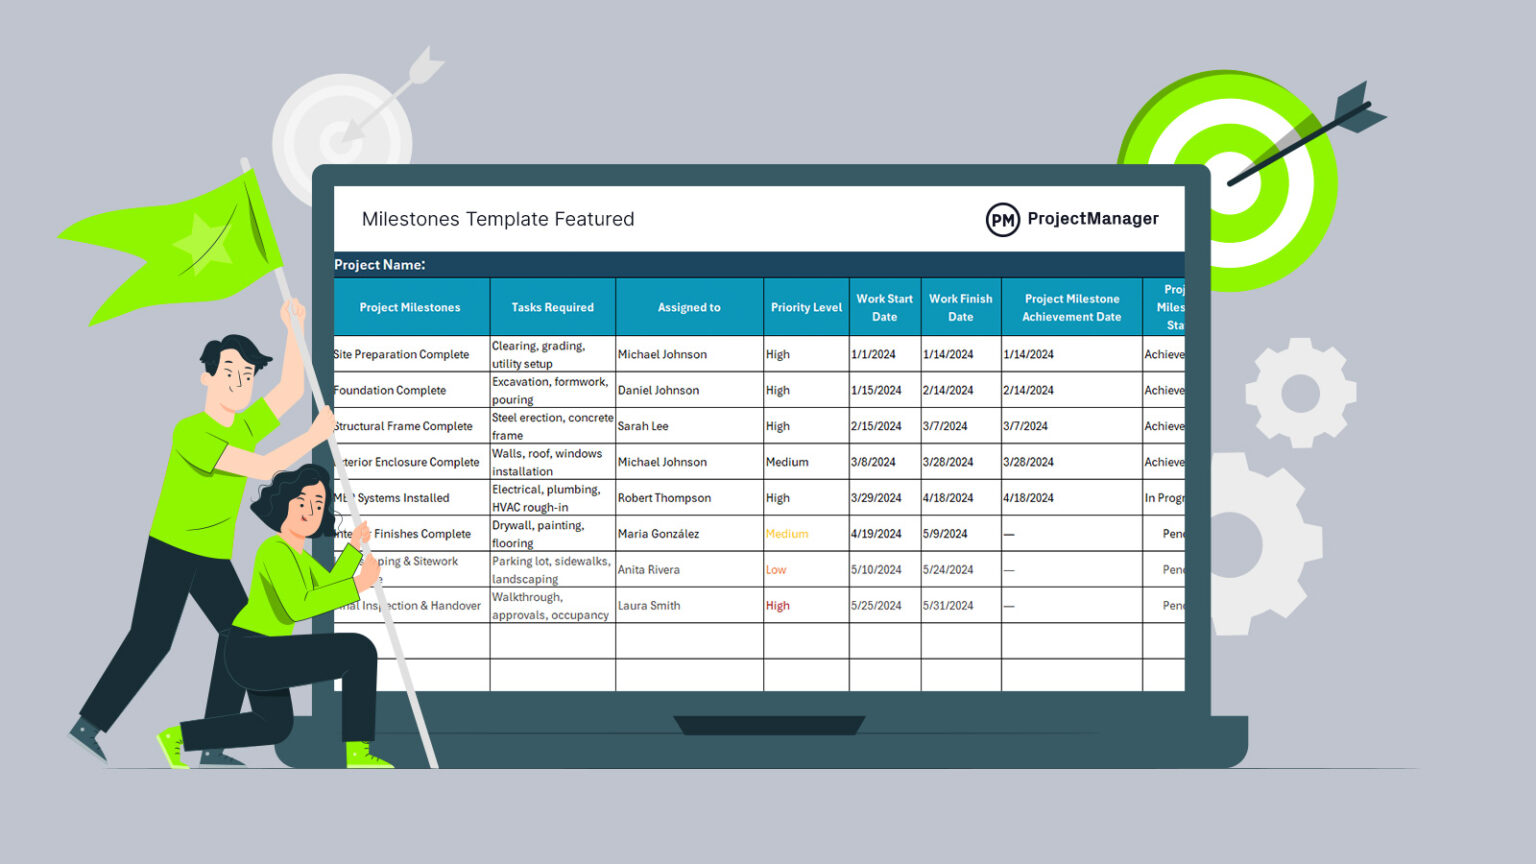The image size is (1536, 864).
Task: Click the PM ProjectManager logo icon
Action: point(1003,218)
